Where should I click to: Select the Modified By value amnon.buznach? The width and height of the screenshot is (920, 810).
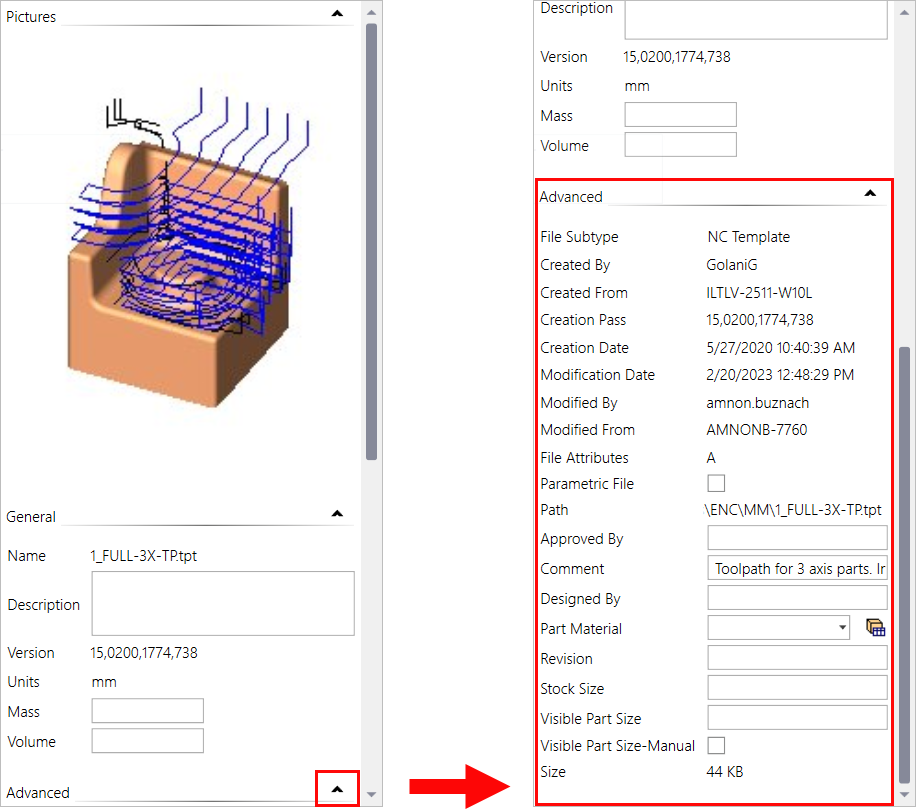point(757,402)
